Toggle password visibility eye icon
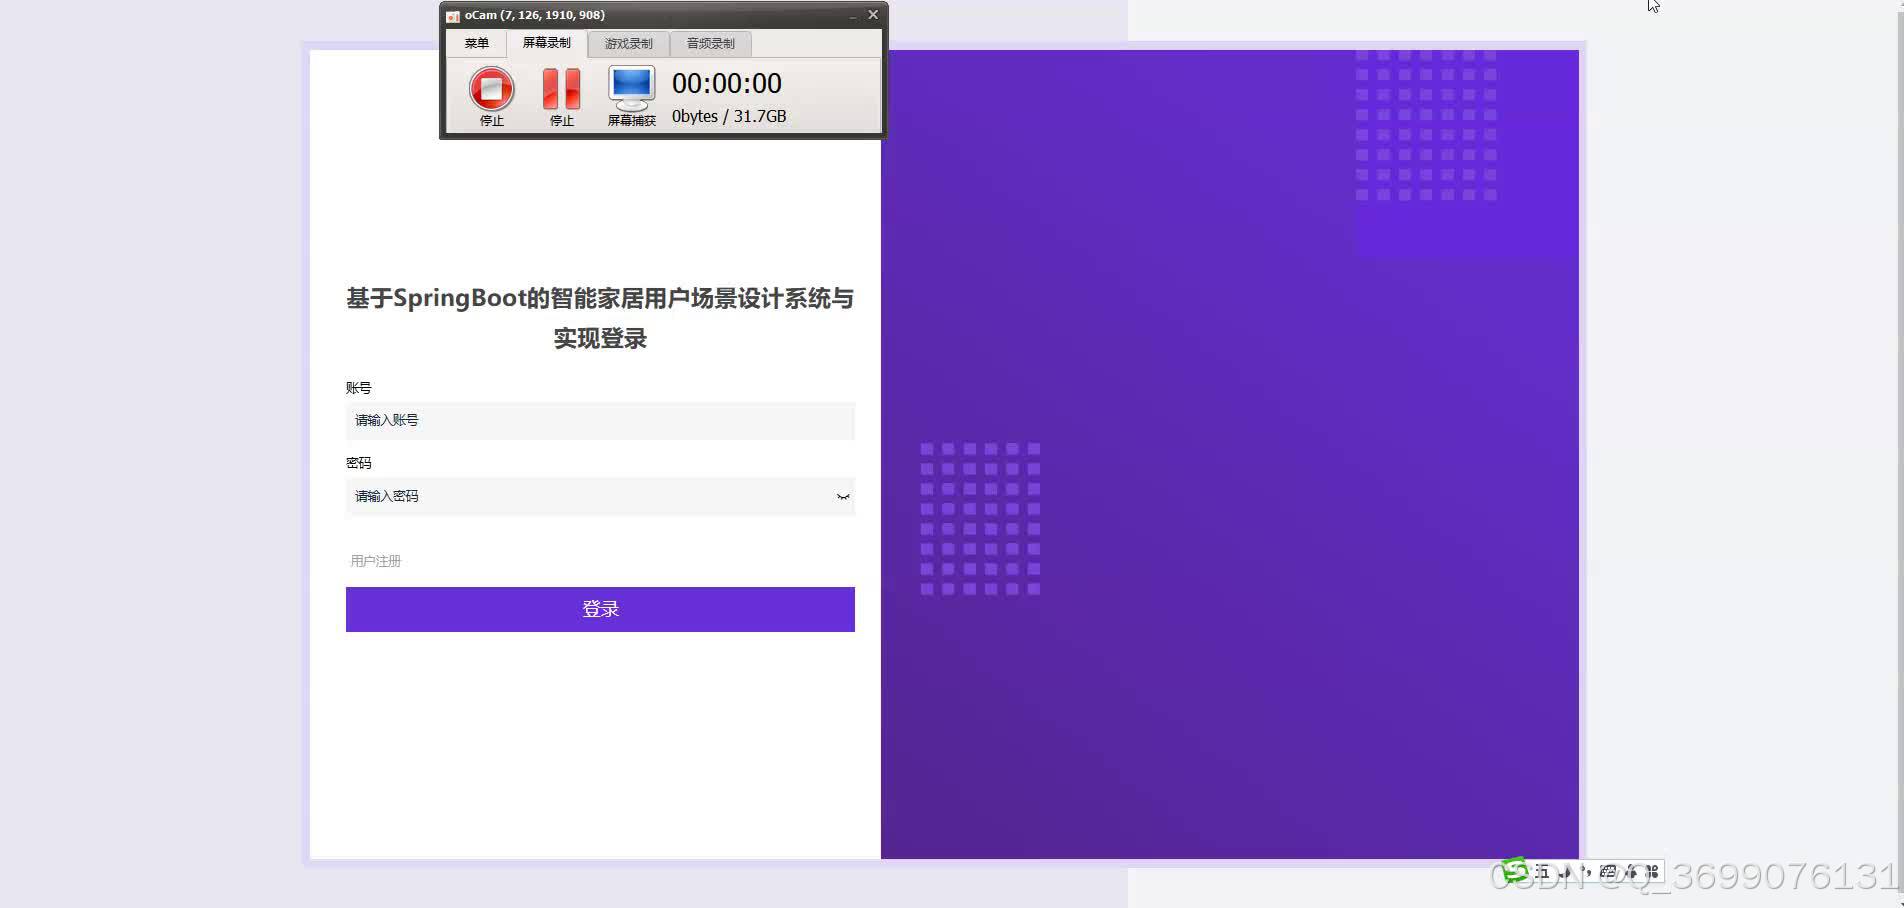 point(843,497)
